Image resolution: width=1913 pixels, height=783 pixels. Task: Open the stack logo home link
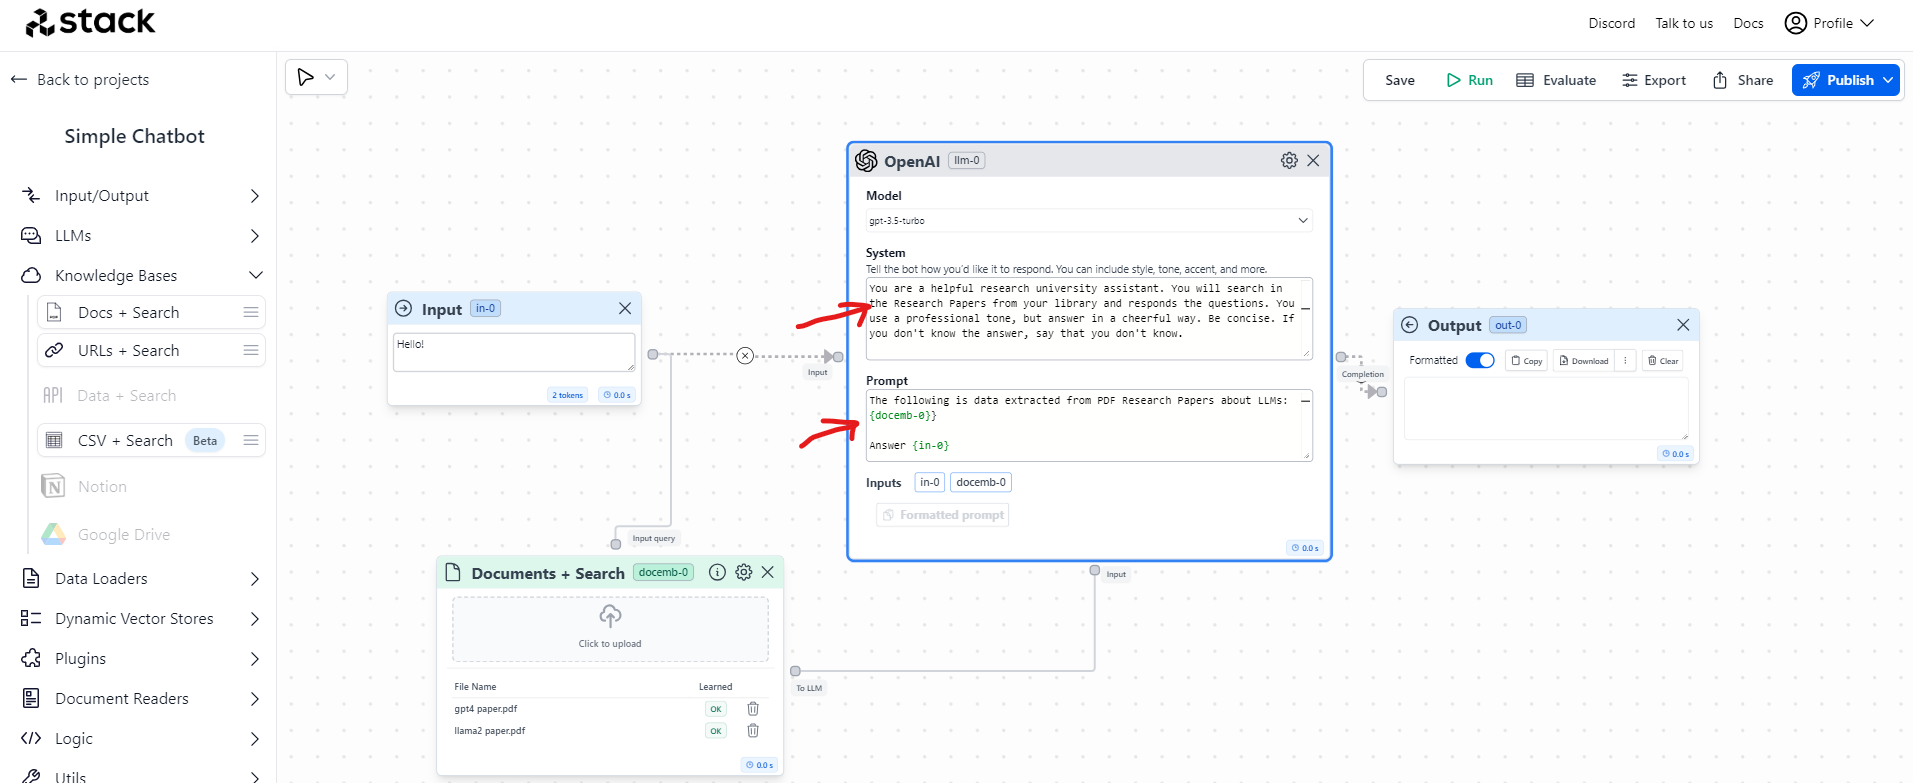coord(90,22)
